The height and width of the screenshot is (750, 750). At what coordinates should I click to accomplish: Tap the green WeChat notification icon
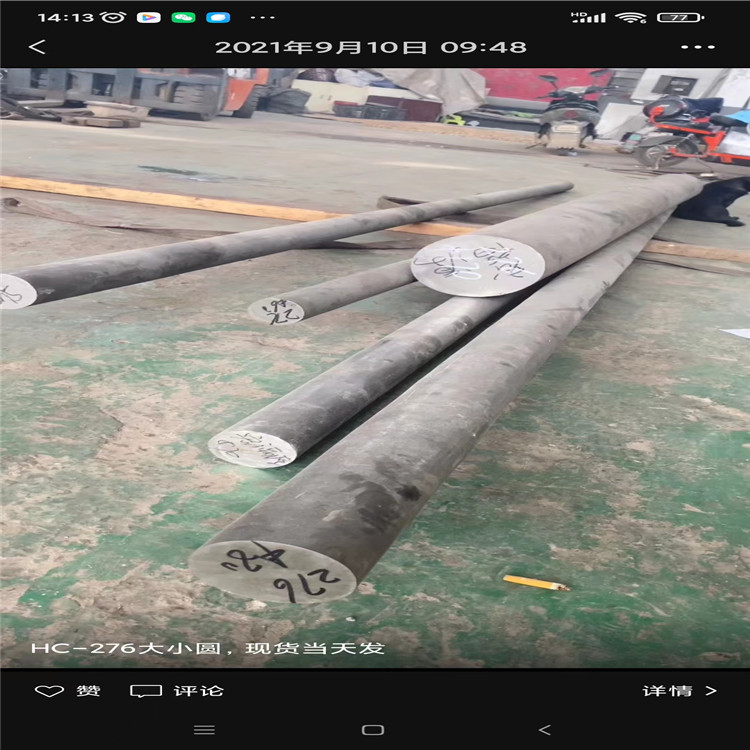point(183,17)
